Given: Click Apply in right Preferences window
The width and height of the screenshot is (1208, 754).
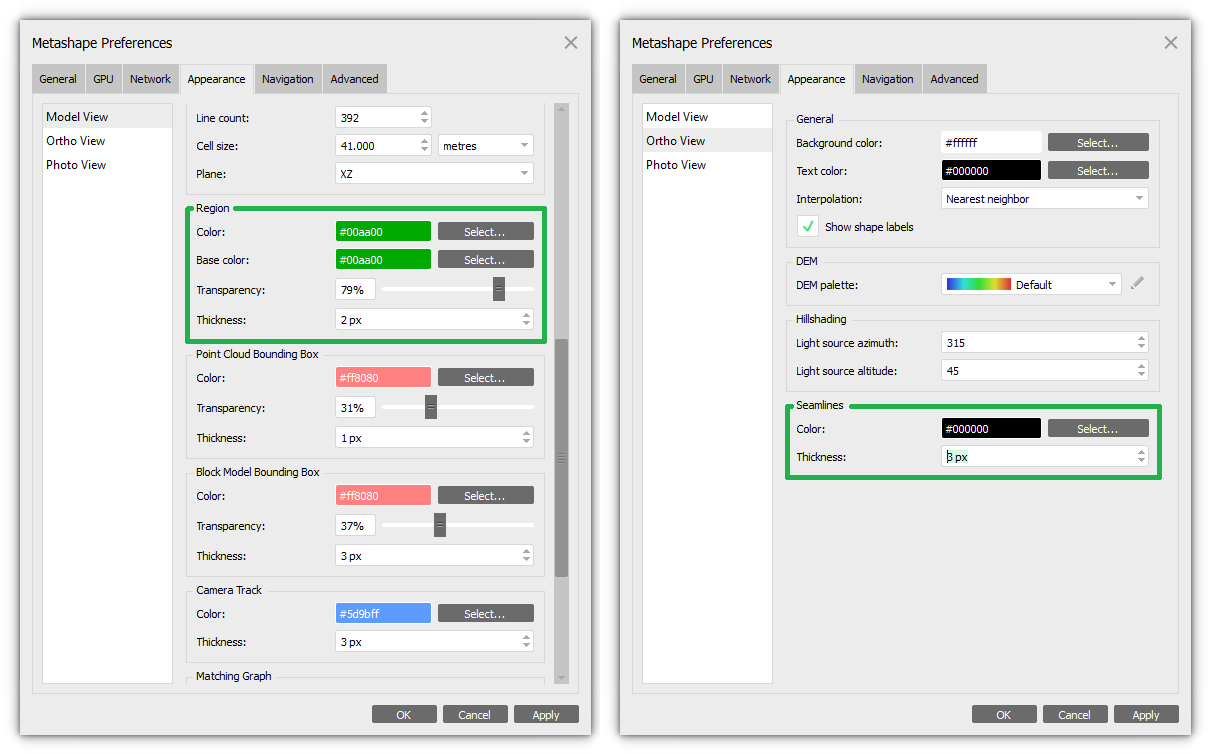Looking at the screenshot, I should point(1146,715).
